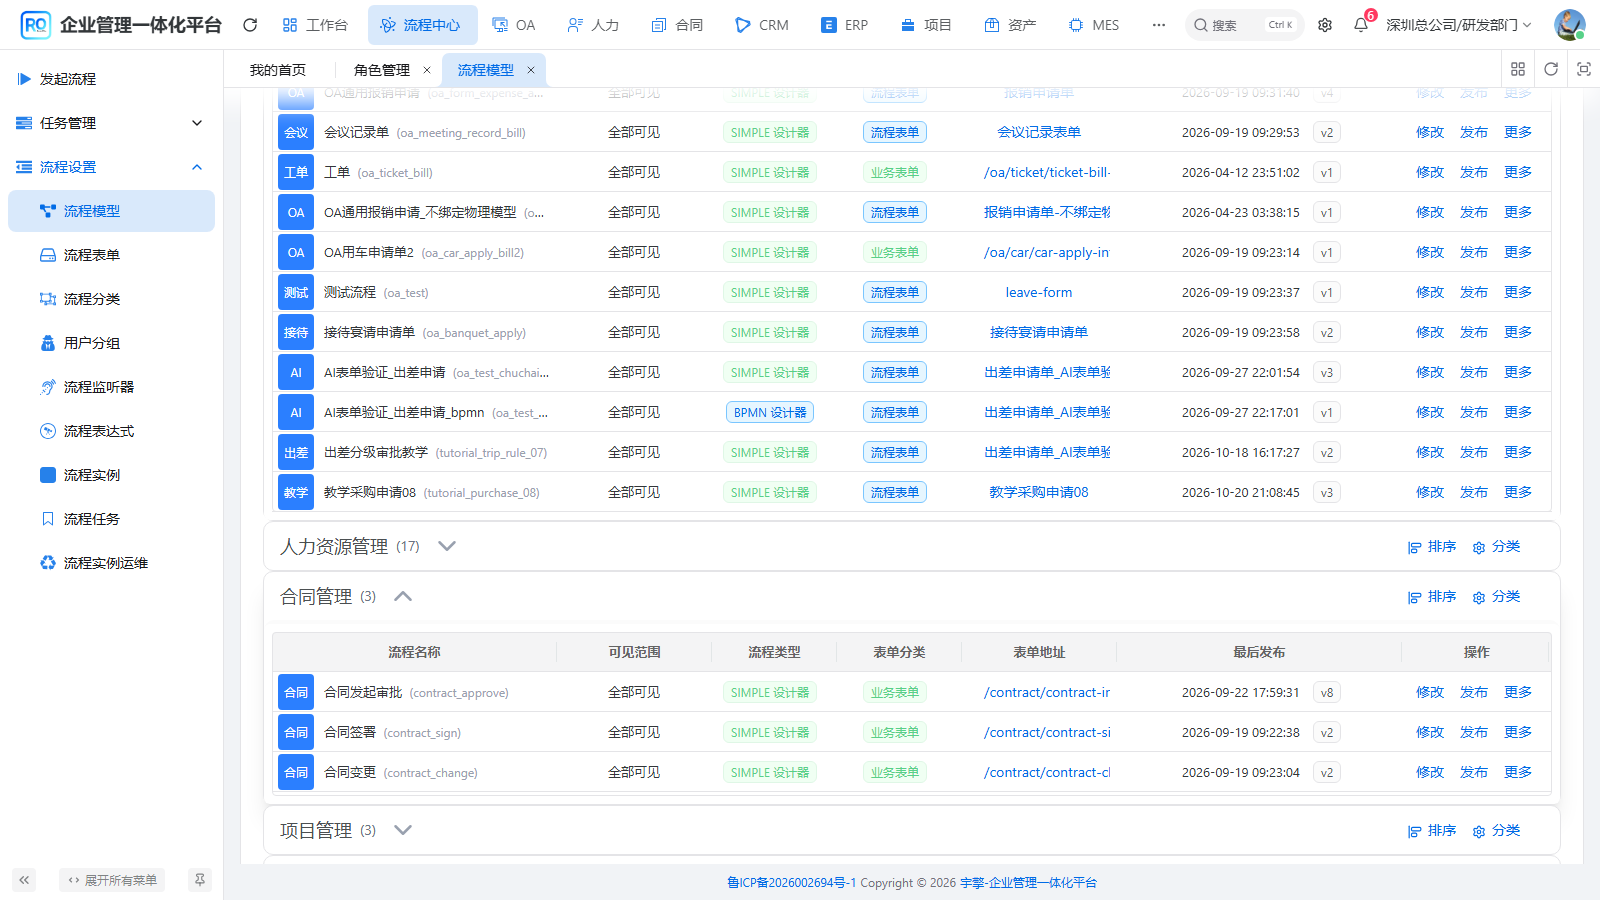Open 深圳总公司/研发部门 department dropdown
Viewport: 1600px width, 900px height.
(1458, 25)
